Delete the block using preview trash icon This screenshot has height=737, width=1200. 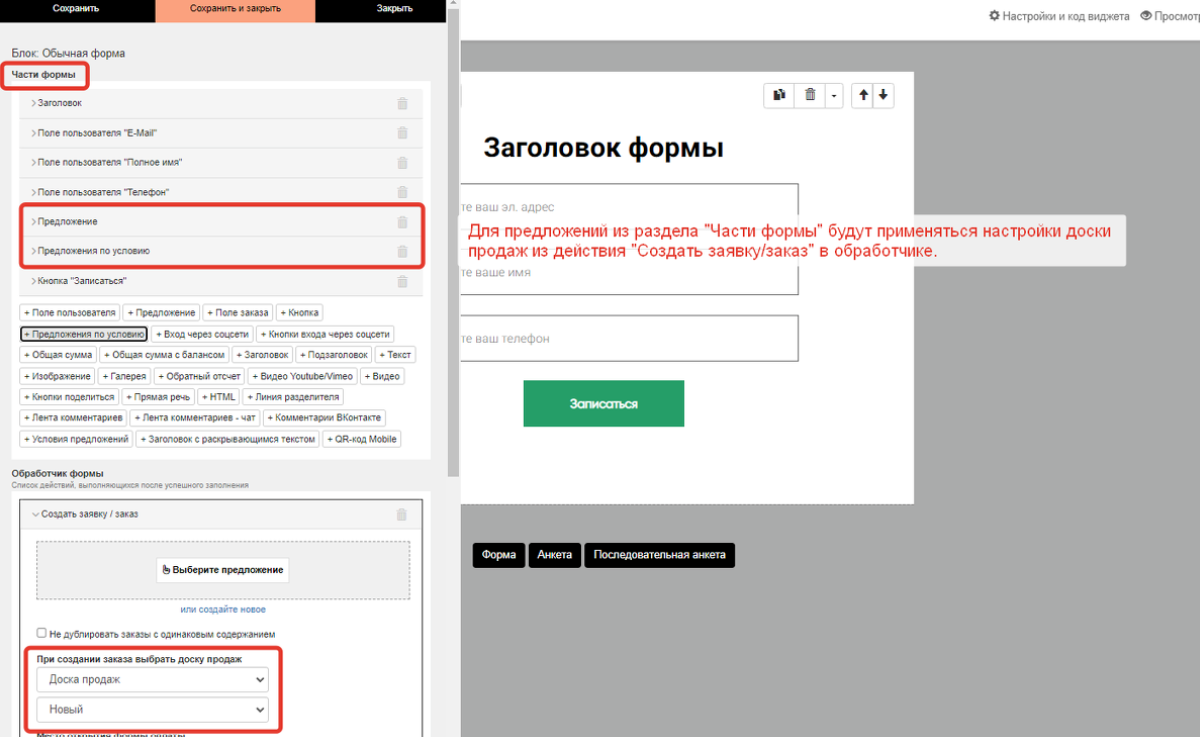[x=810, y=95]
